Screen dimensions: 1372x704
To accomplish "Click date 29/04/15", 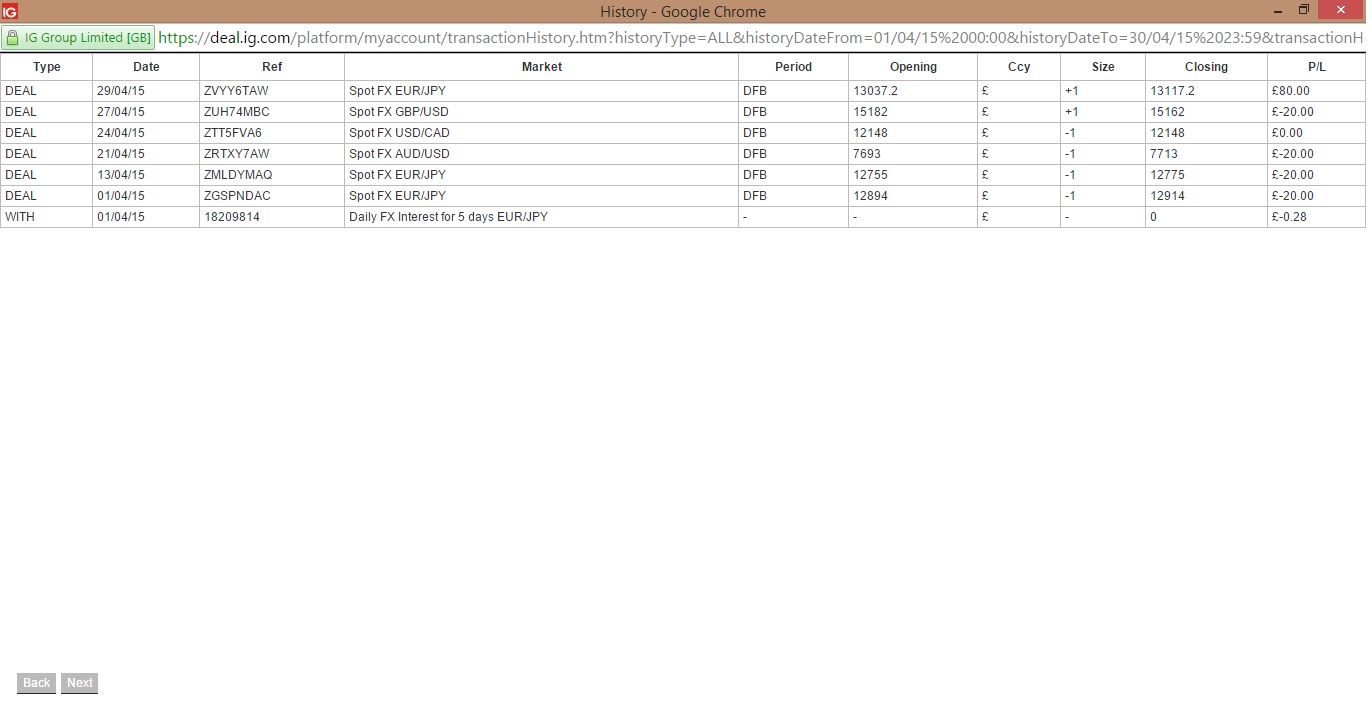I will (x=121, y=91).
